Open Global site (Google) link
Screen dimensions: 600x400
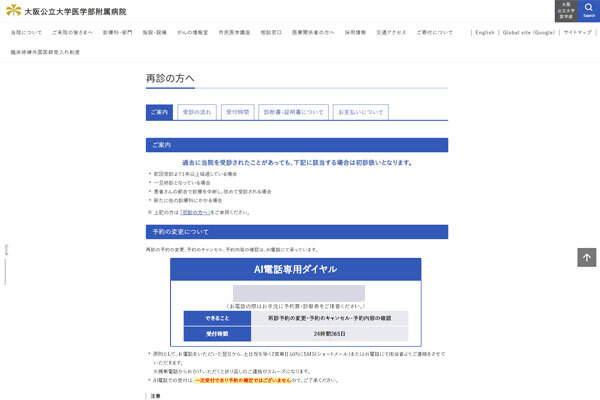529,33
